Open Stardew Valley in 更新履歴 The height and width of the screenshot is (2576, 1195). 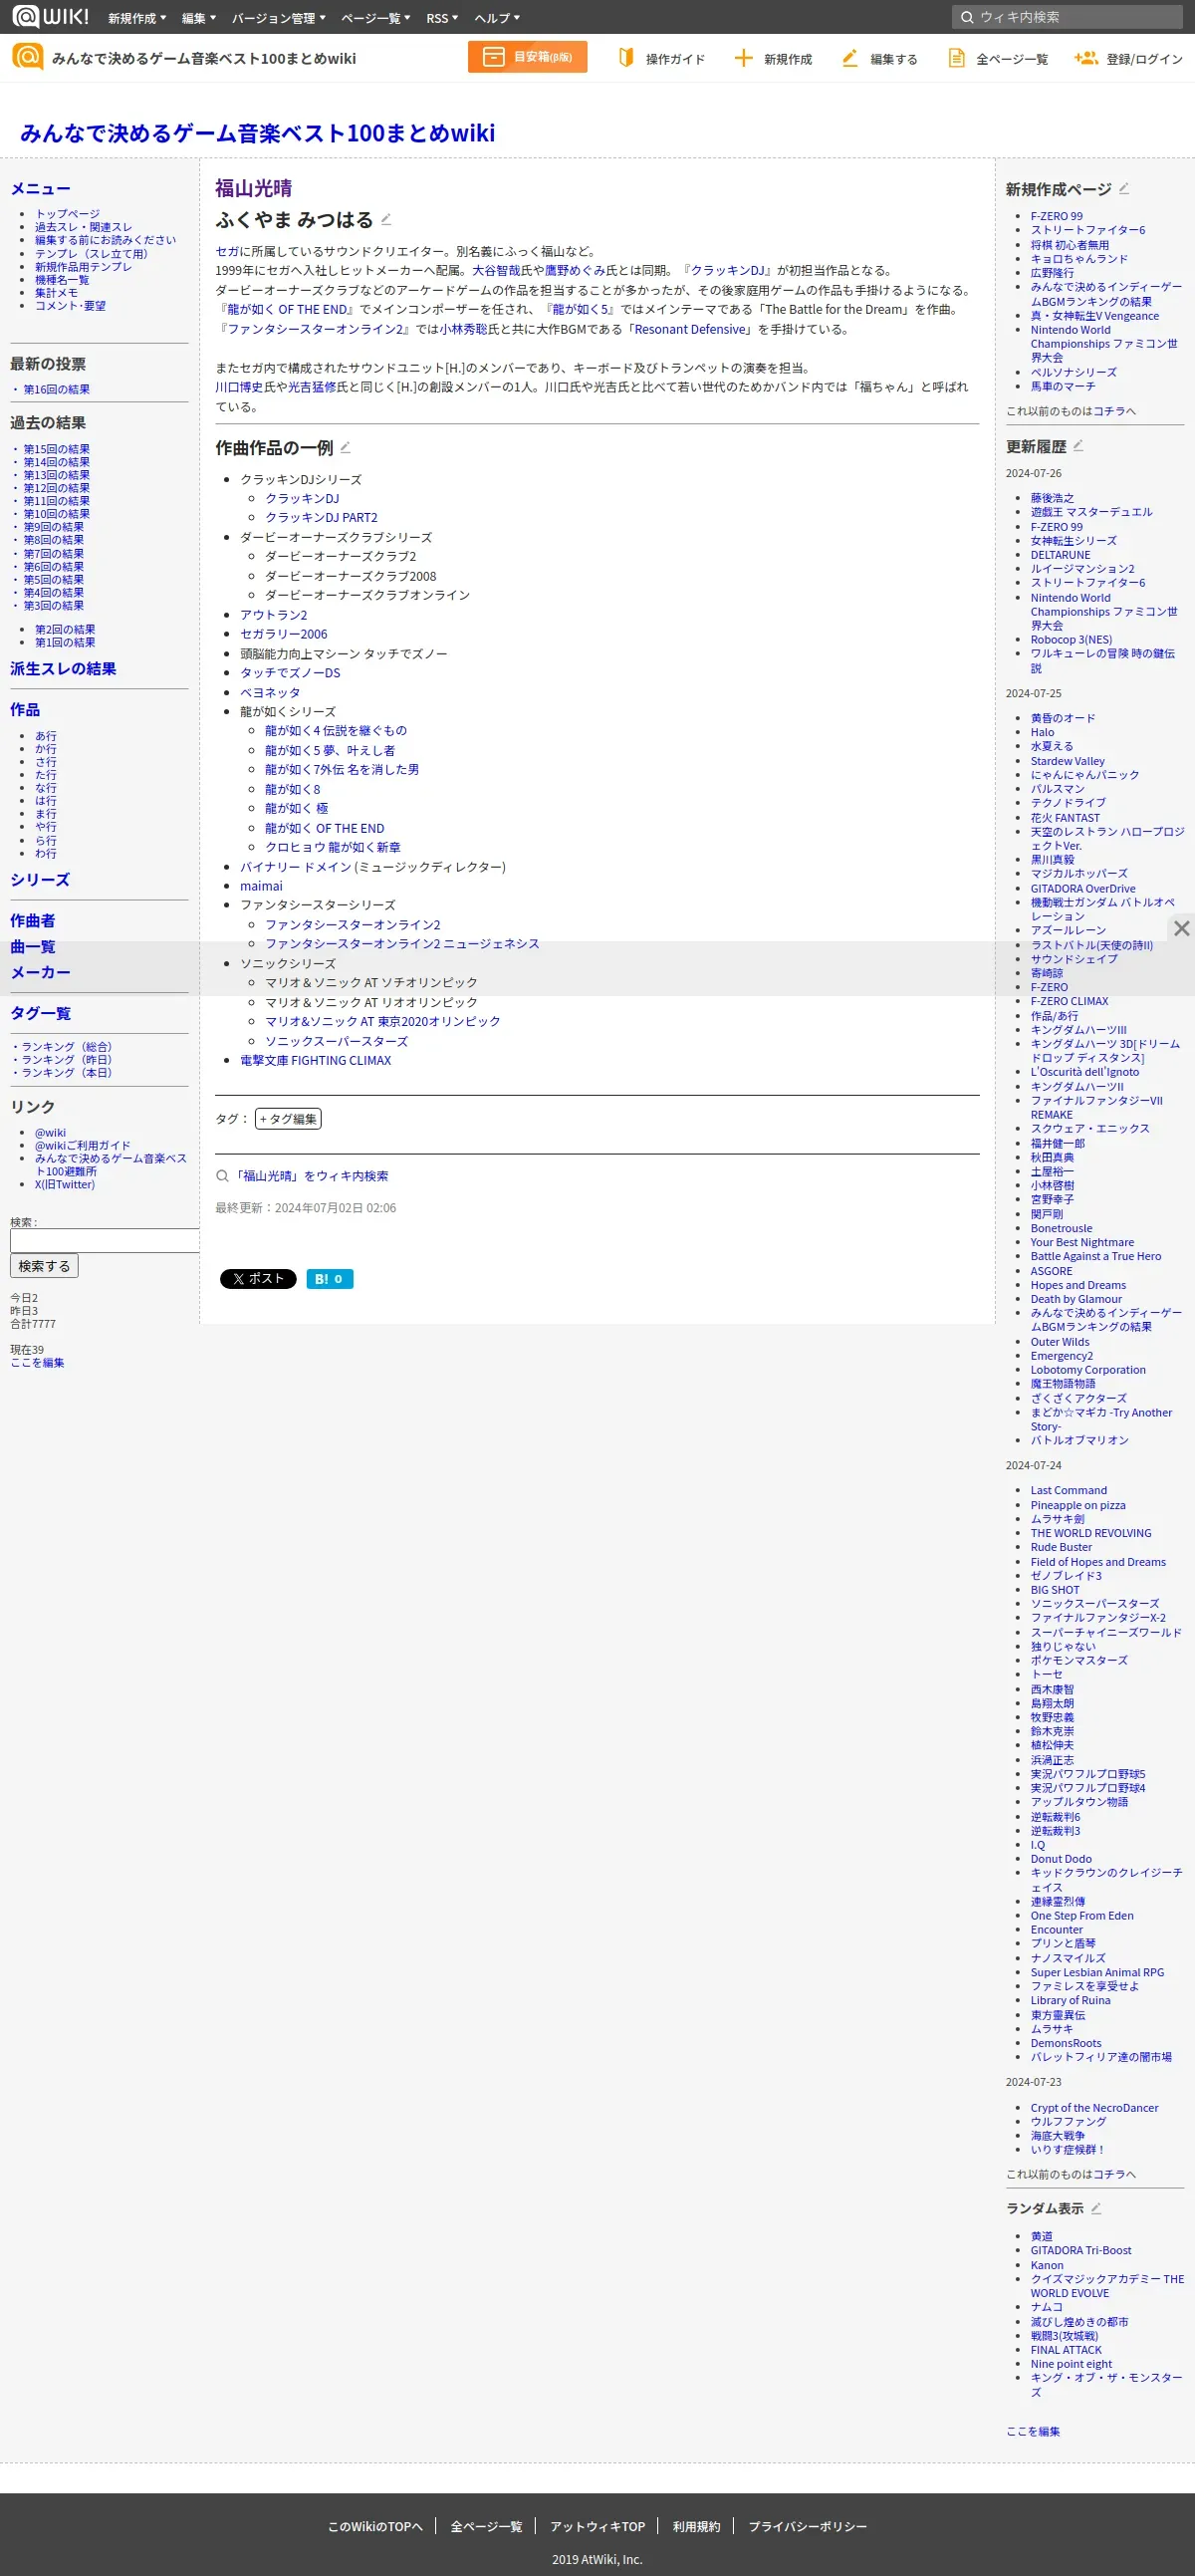1067,761
